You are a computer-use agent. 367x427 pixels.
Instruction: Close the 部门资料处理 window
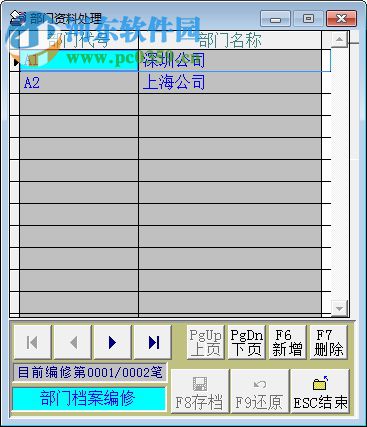pos(341,18)
